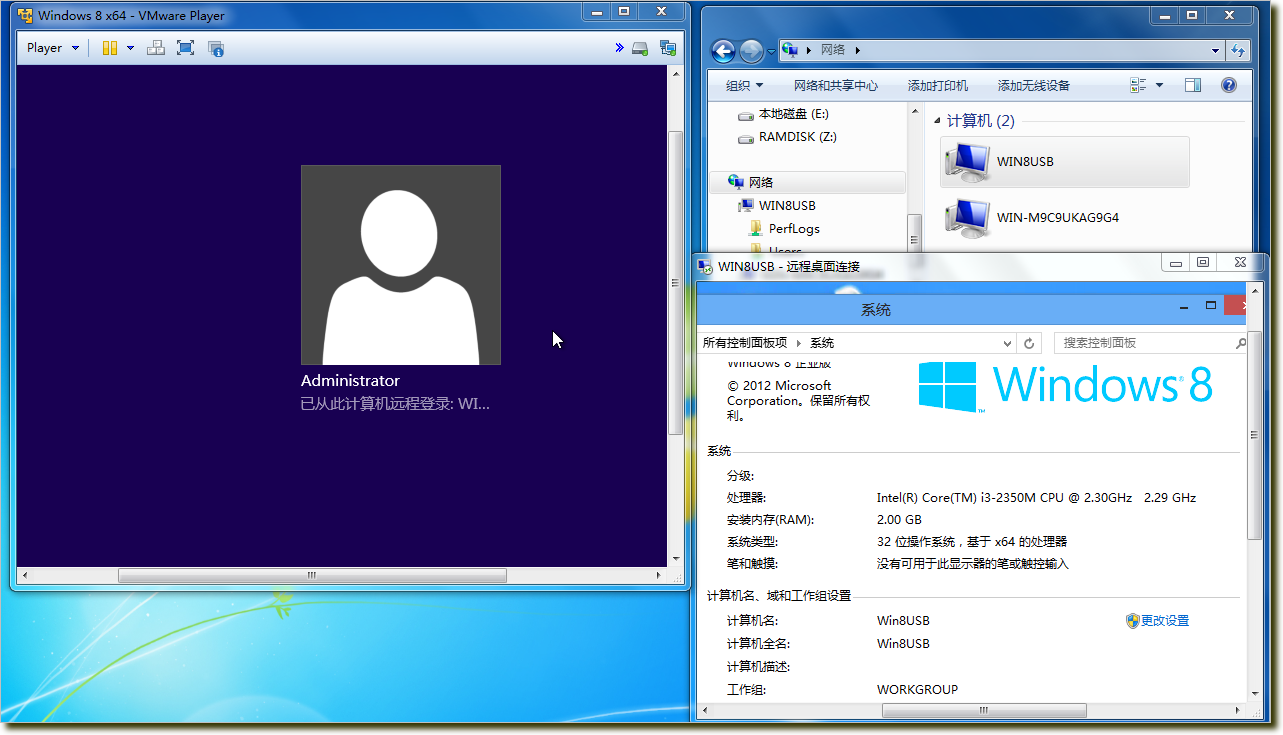The image size is (1283, 735).
Task: Click the send Ctrl+Alt+Del icon in VMware toolbar
Action: (156, 48)
